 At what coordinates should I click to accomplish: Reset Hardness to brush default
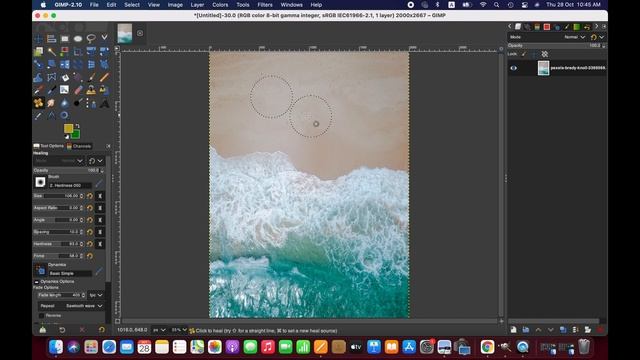point(90,244)
